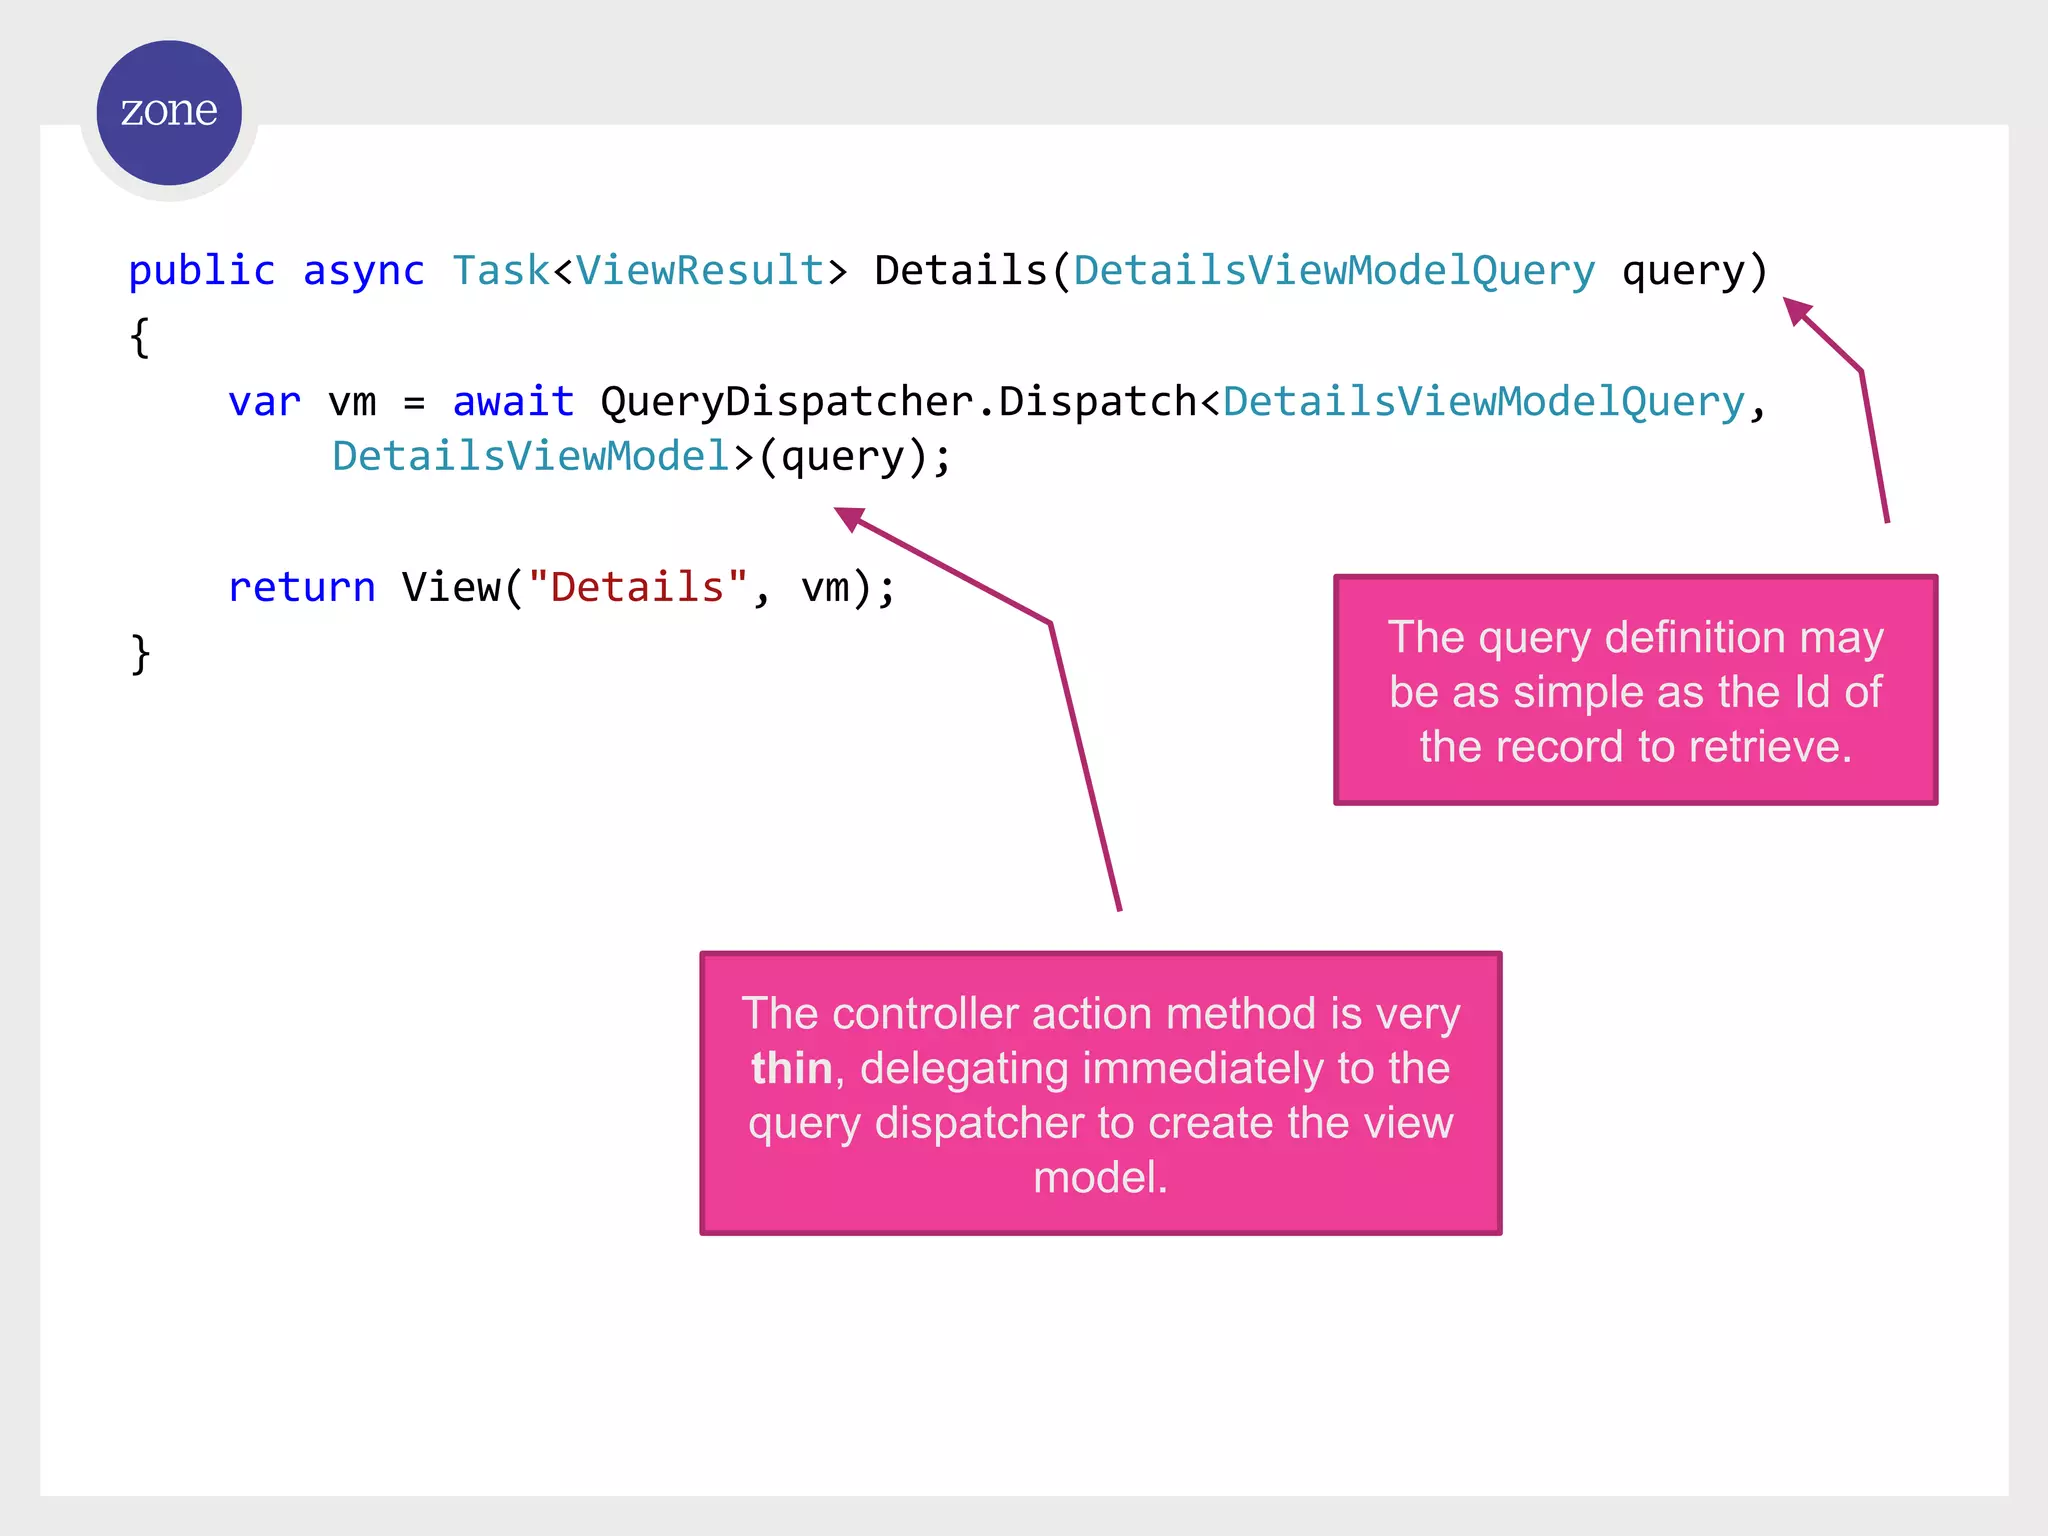Click the await keyword
Image resolution: width=2048 pixels, height=1536 pixels.
513,402
